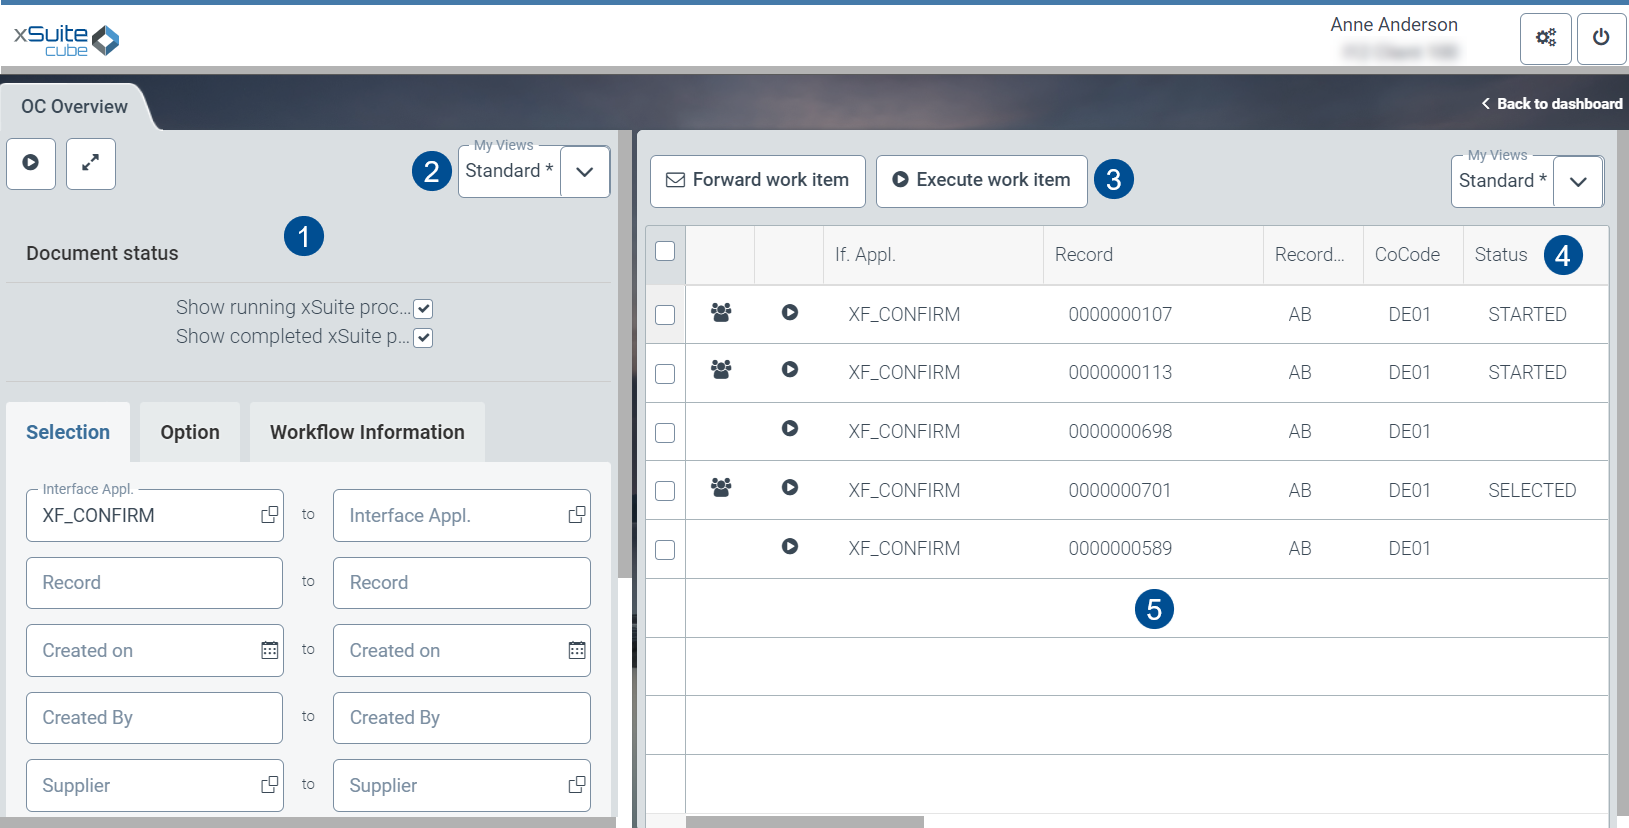Image resolution: width=1629 pixels, height=828 pixels.
Task: Execute play icon for record 0000000698
Action: click(790, 429)
